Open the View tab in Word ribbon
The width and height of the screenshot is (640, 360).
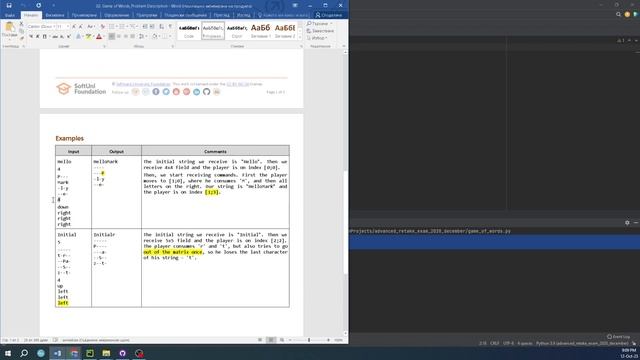(244, 15)
